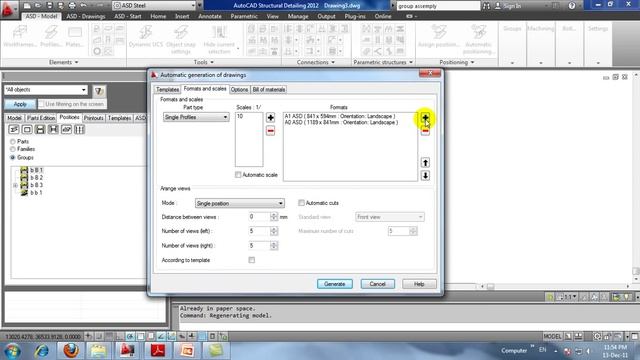The image size is (640, 360).
Task: Open the Annotate ribbon tab
Action: click(x=210, y=16)
